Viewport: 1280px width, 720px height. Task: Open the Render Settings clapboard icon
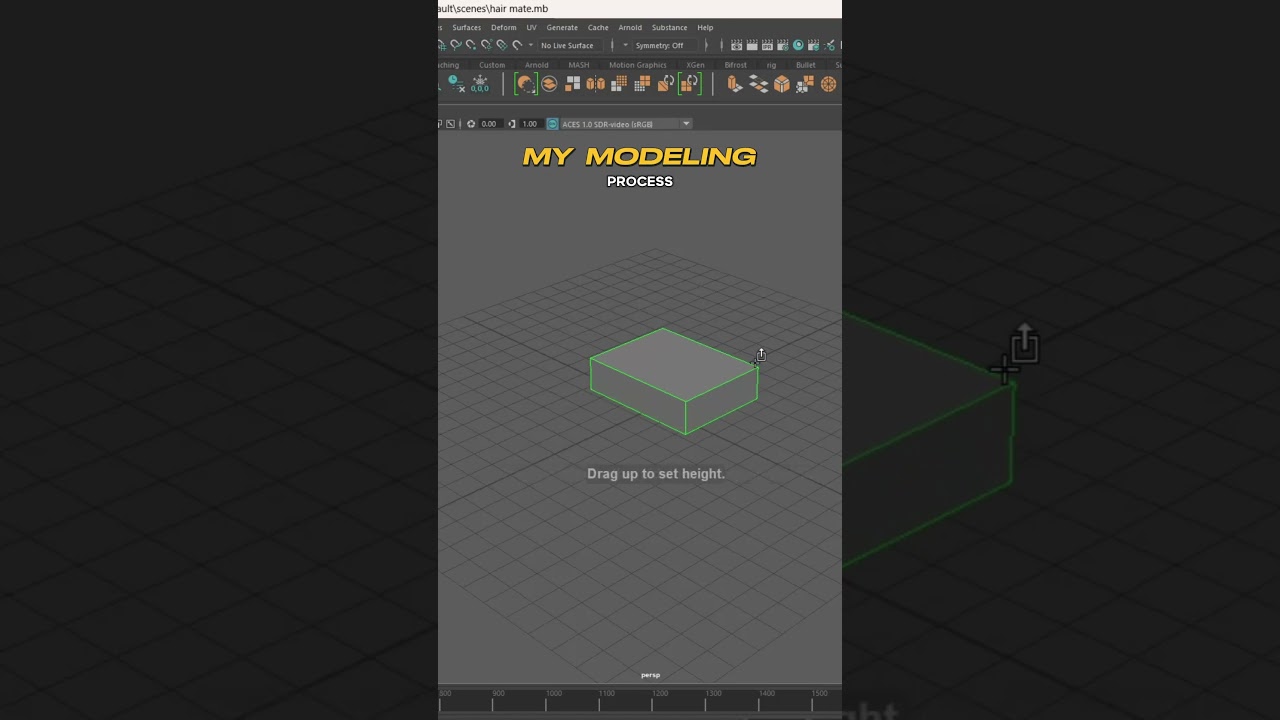(x=782, y=45)
